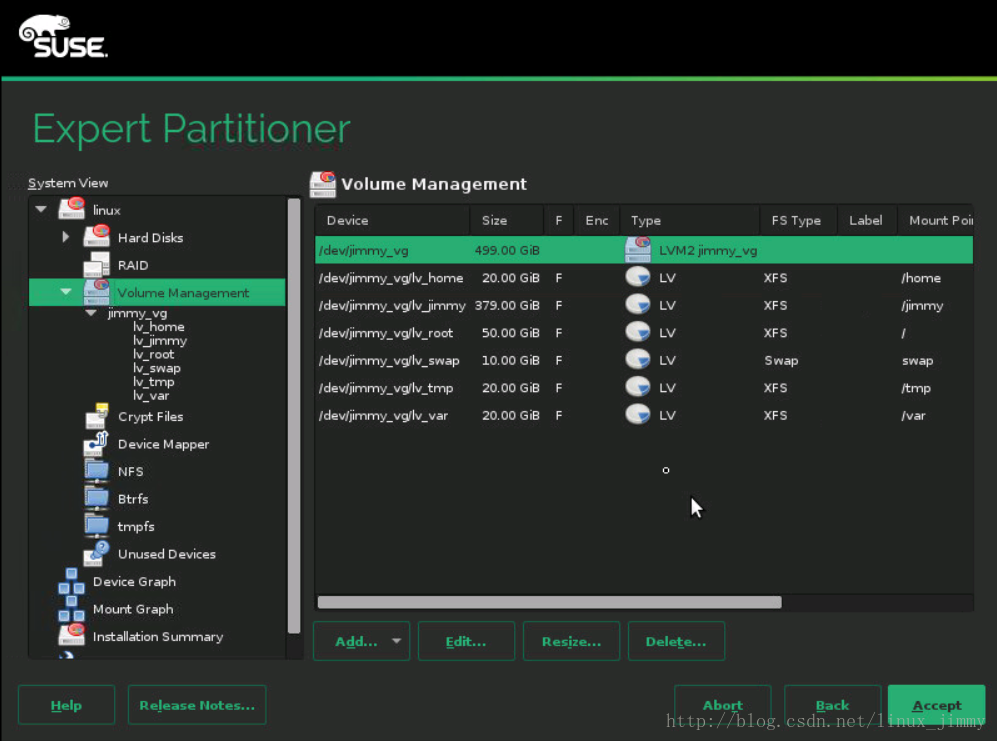
Task: Click the System View vertical scrollbar
Action: click(x=294, y=416)
